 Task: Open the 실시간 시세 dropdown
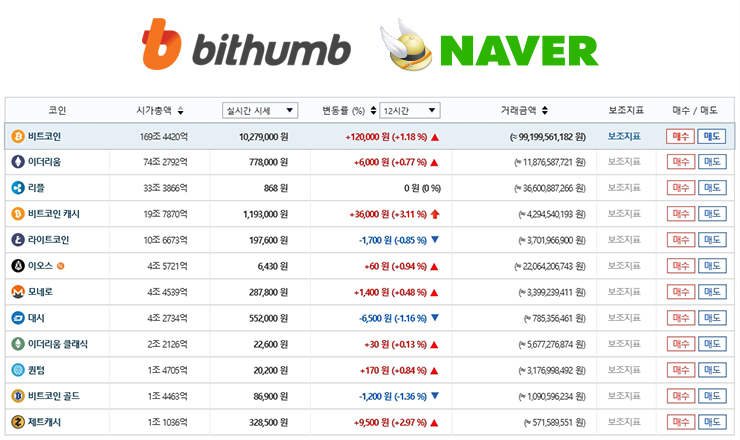(x=260, y=110)
